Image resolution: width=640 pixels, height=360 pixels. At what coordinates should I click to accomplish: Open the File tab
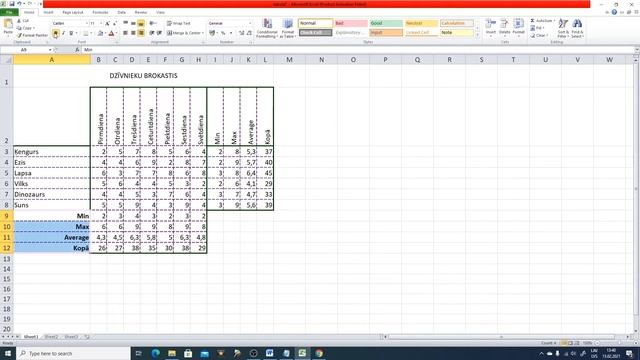pyautogui.click(x=9, y=12)
